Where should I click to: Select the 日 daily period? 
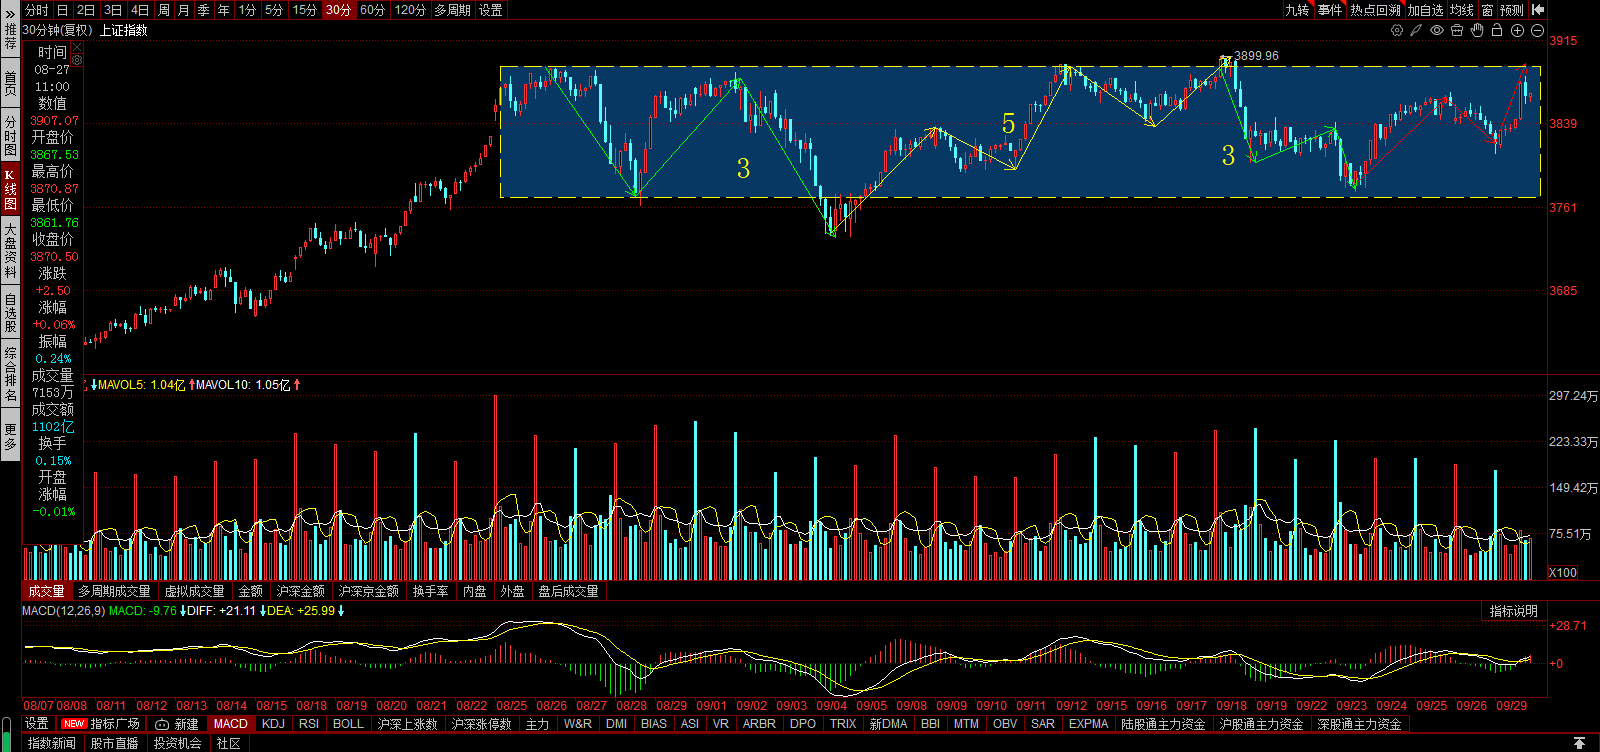(62, 10)
